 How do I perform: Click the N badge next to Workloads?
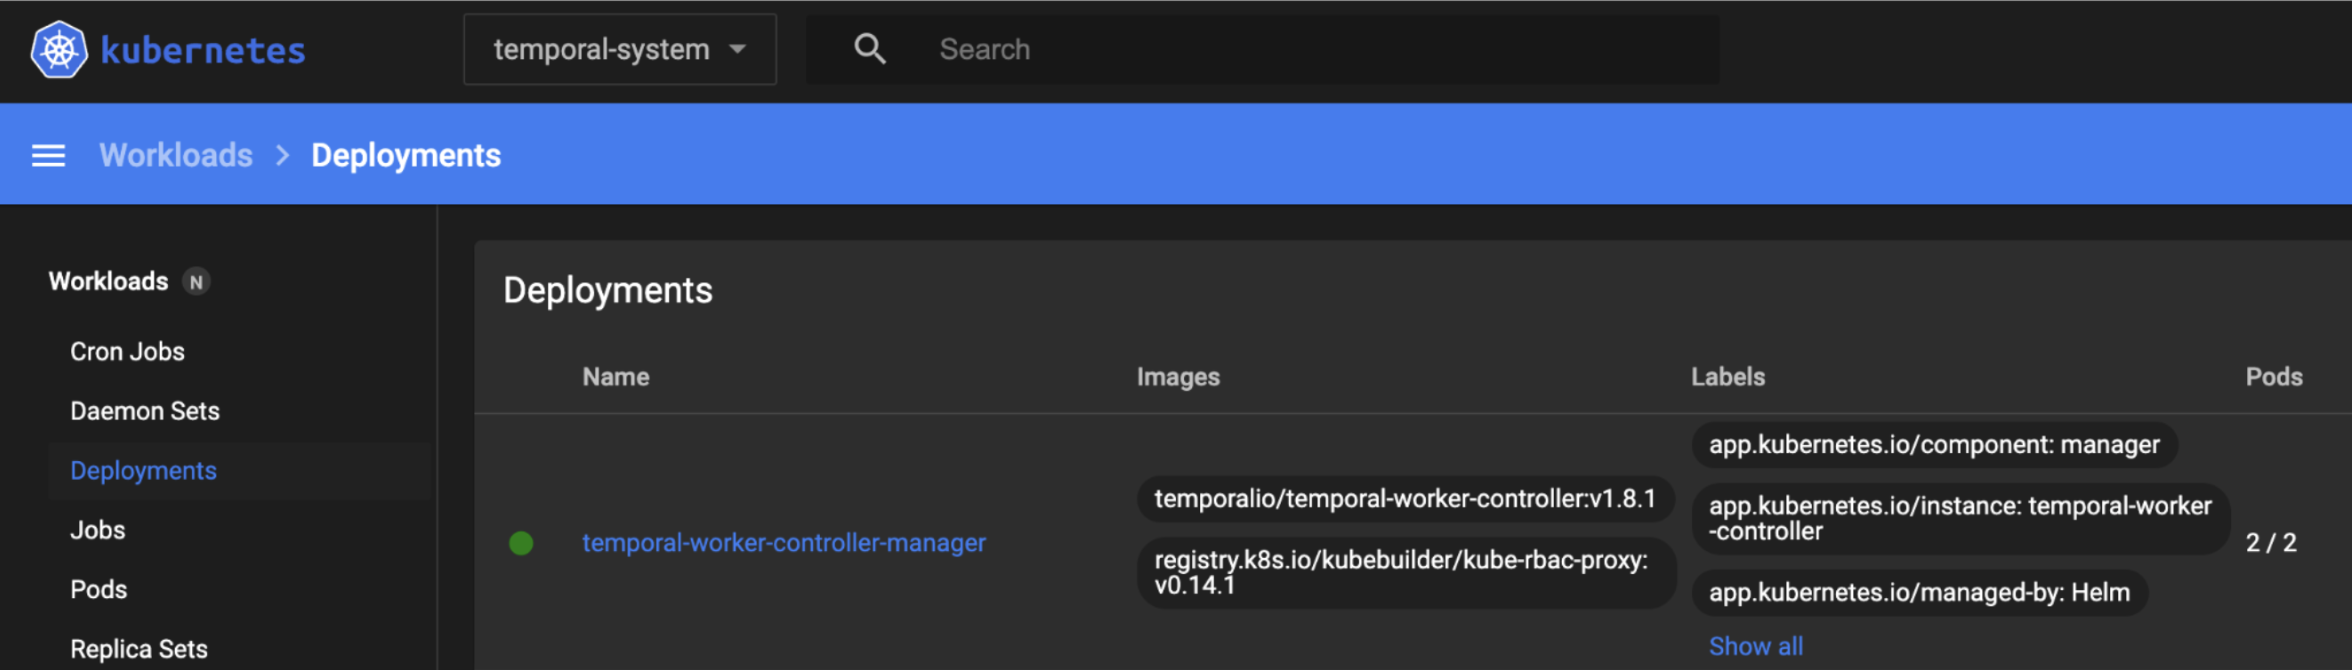pyautogui.click(x=196, y=282)
